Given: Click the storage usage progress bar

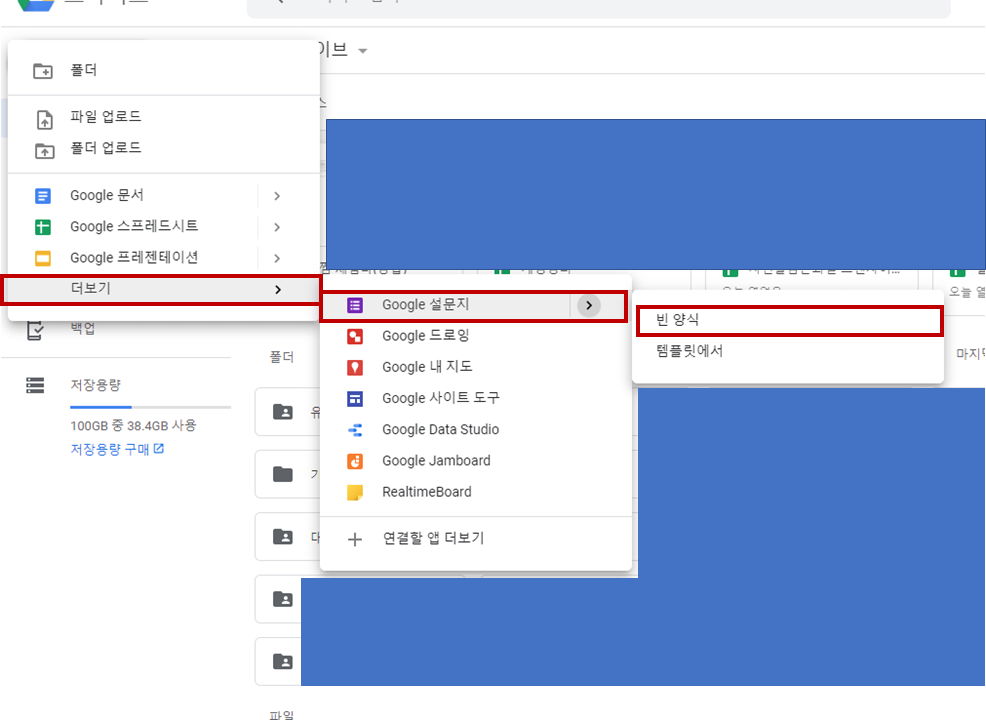Looking at the screenshot, I should (x=150, y=407).
